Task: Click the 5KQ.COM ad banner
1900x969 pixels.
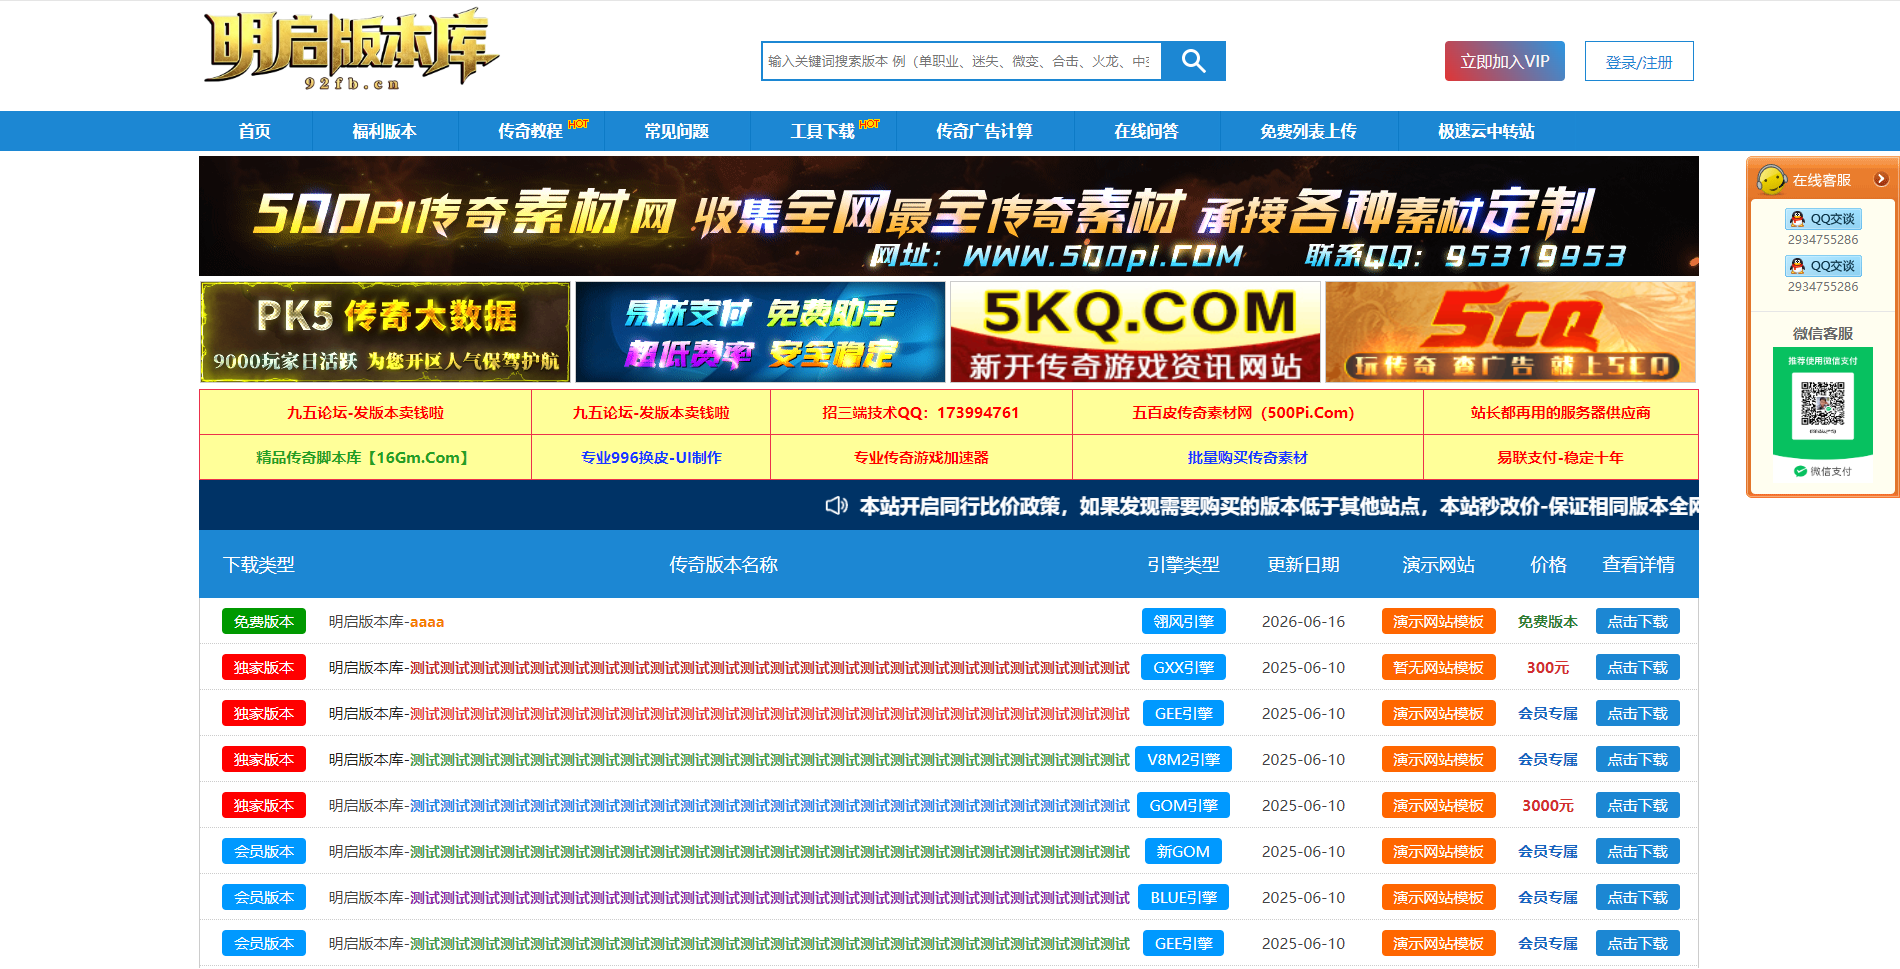Action: [x=1135, y=332]
